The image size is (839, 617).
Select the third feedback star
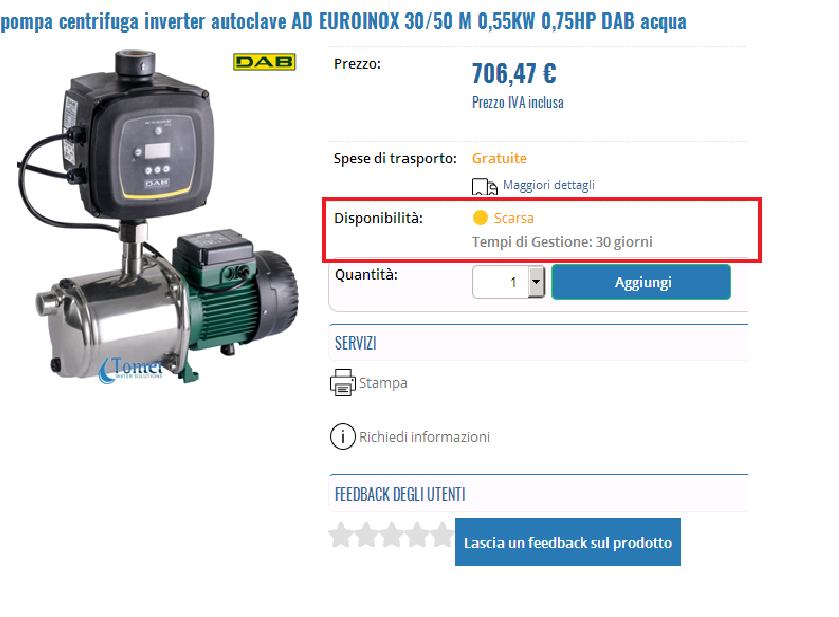(x=392, y=535)
